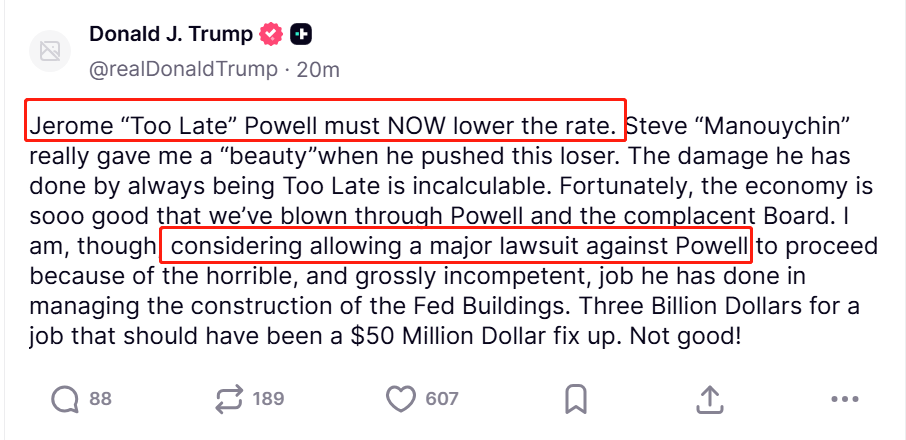906x440 pixels.
Task: Click the repost arrows icon
Action: (x=229, y=399)
